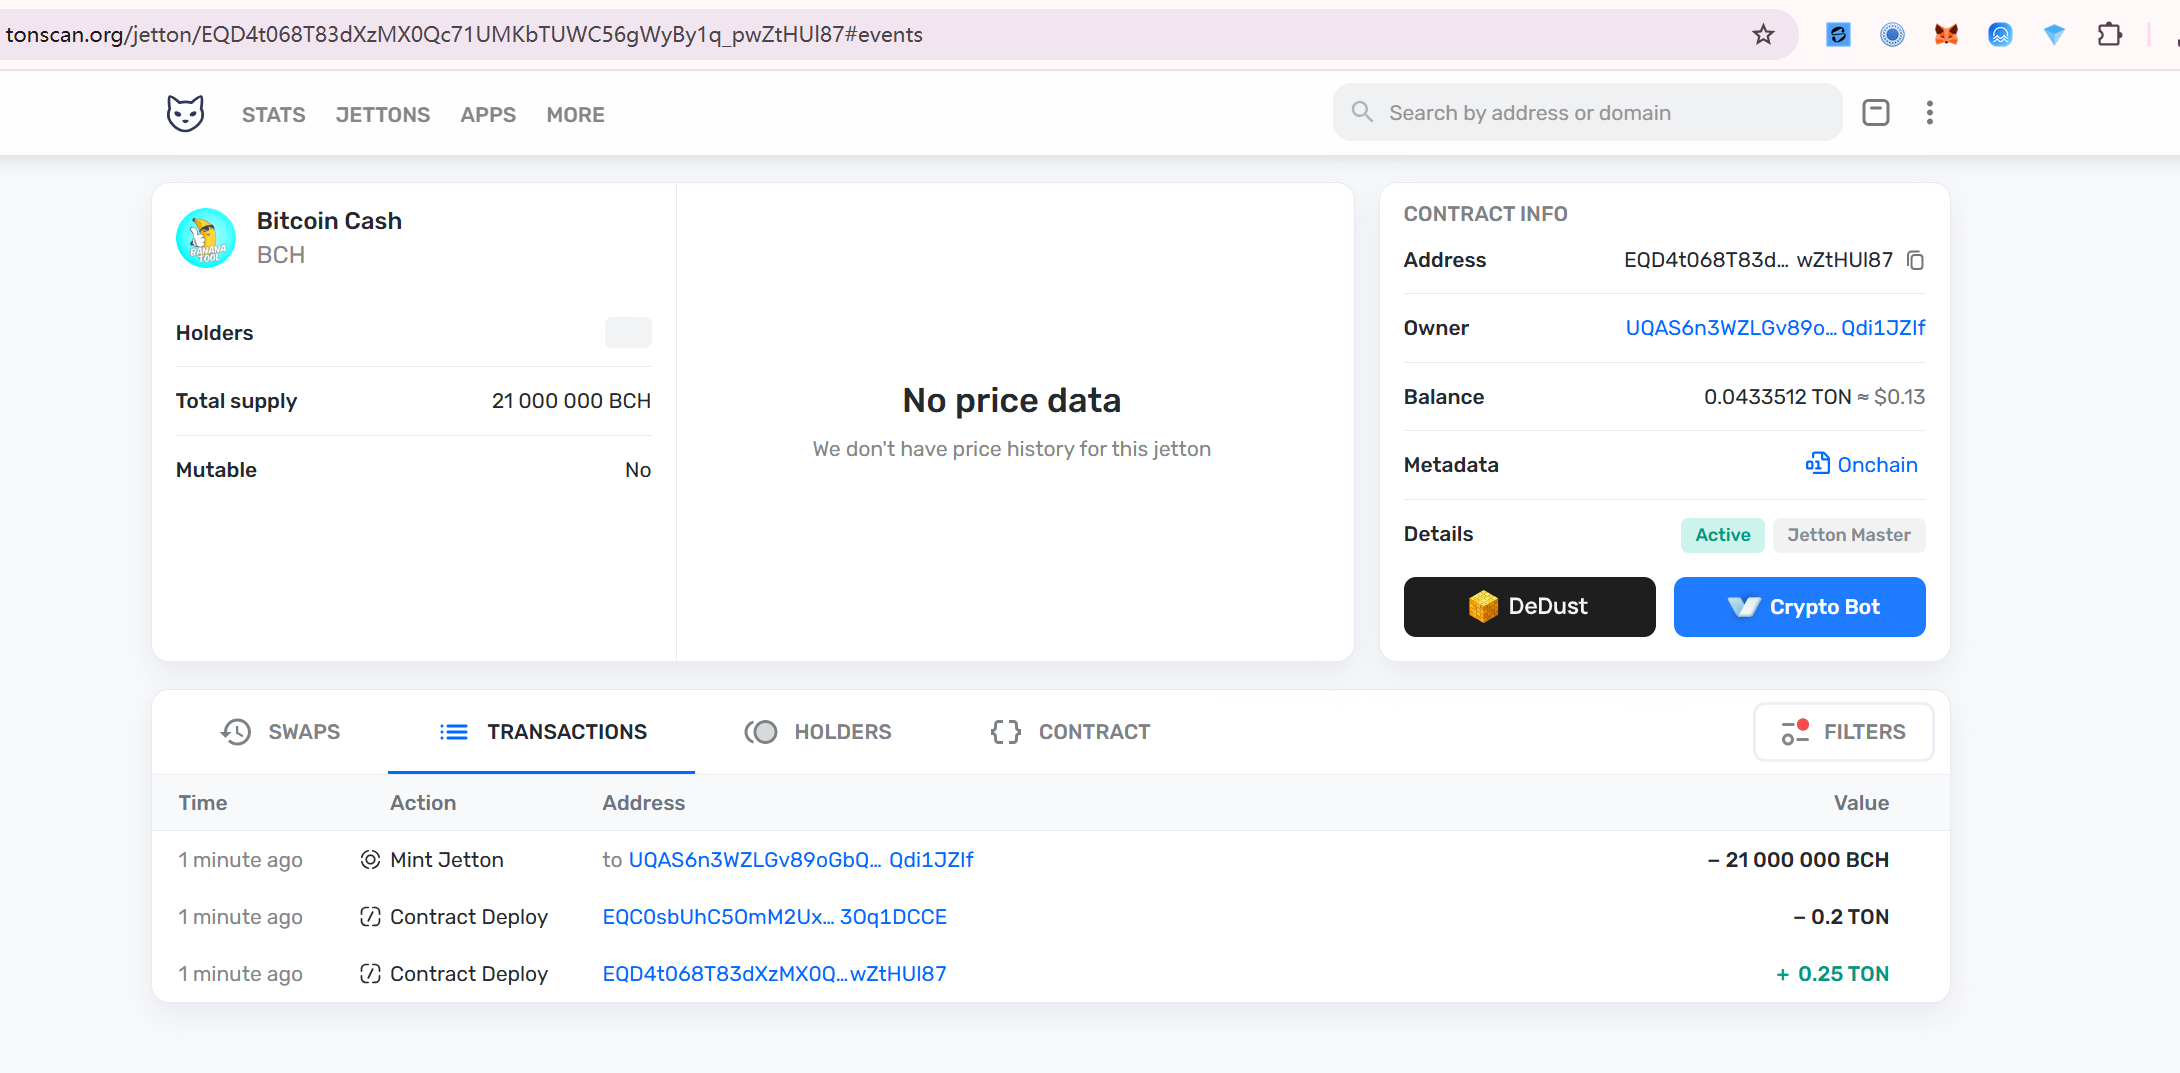Copy the contract address using the copy icon
Screen dimensions: 2180x1073
point(1915,261)
